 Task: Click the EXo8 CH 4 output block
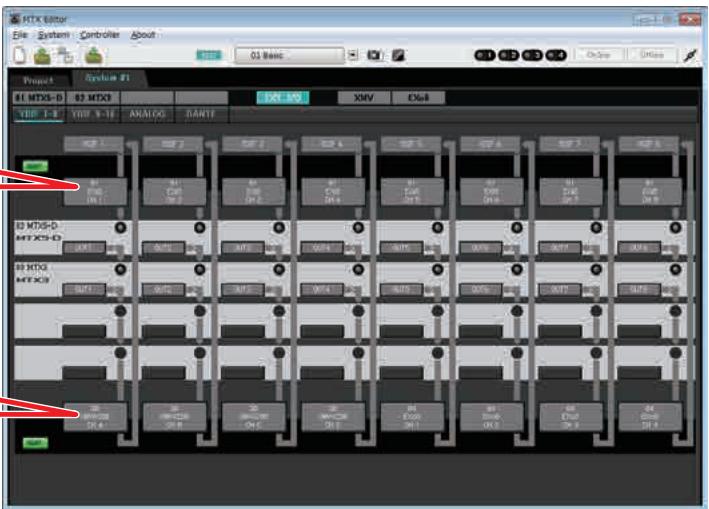(x=650, y=416)
